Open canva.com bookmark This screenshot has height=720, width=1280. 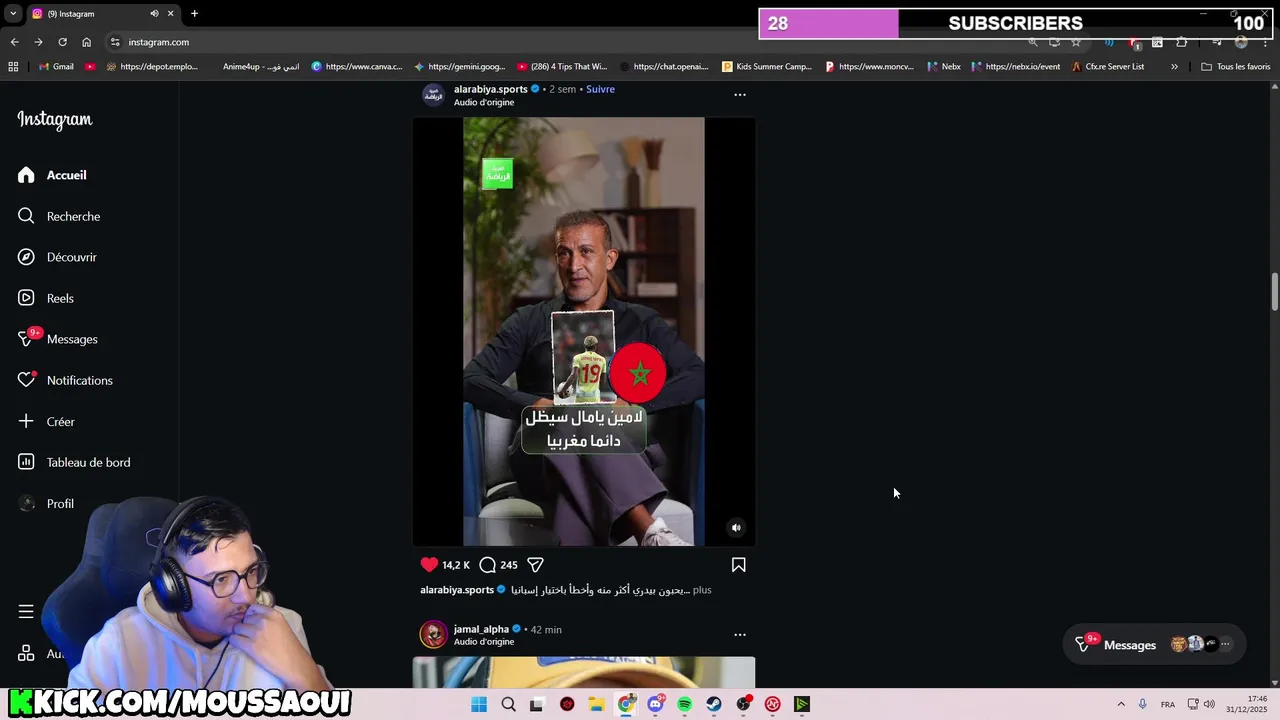357,67
